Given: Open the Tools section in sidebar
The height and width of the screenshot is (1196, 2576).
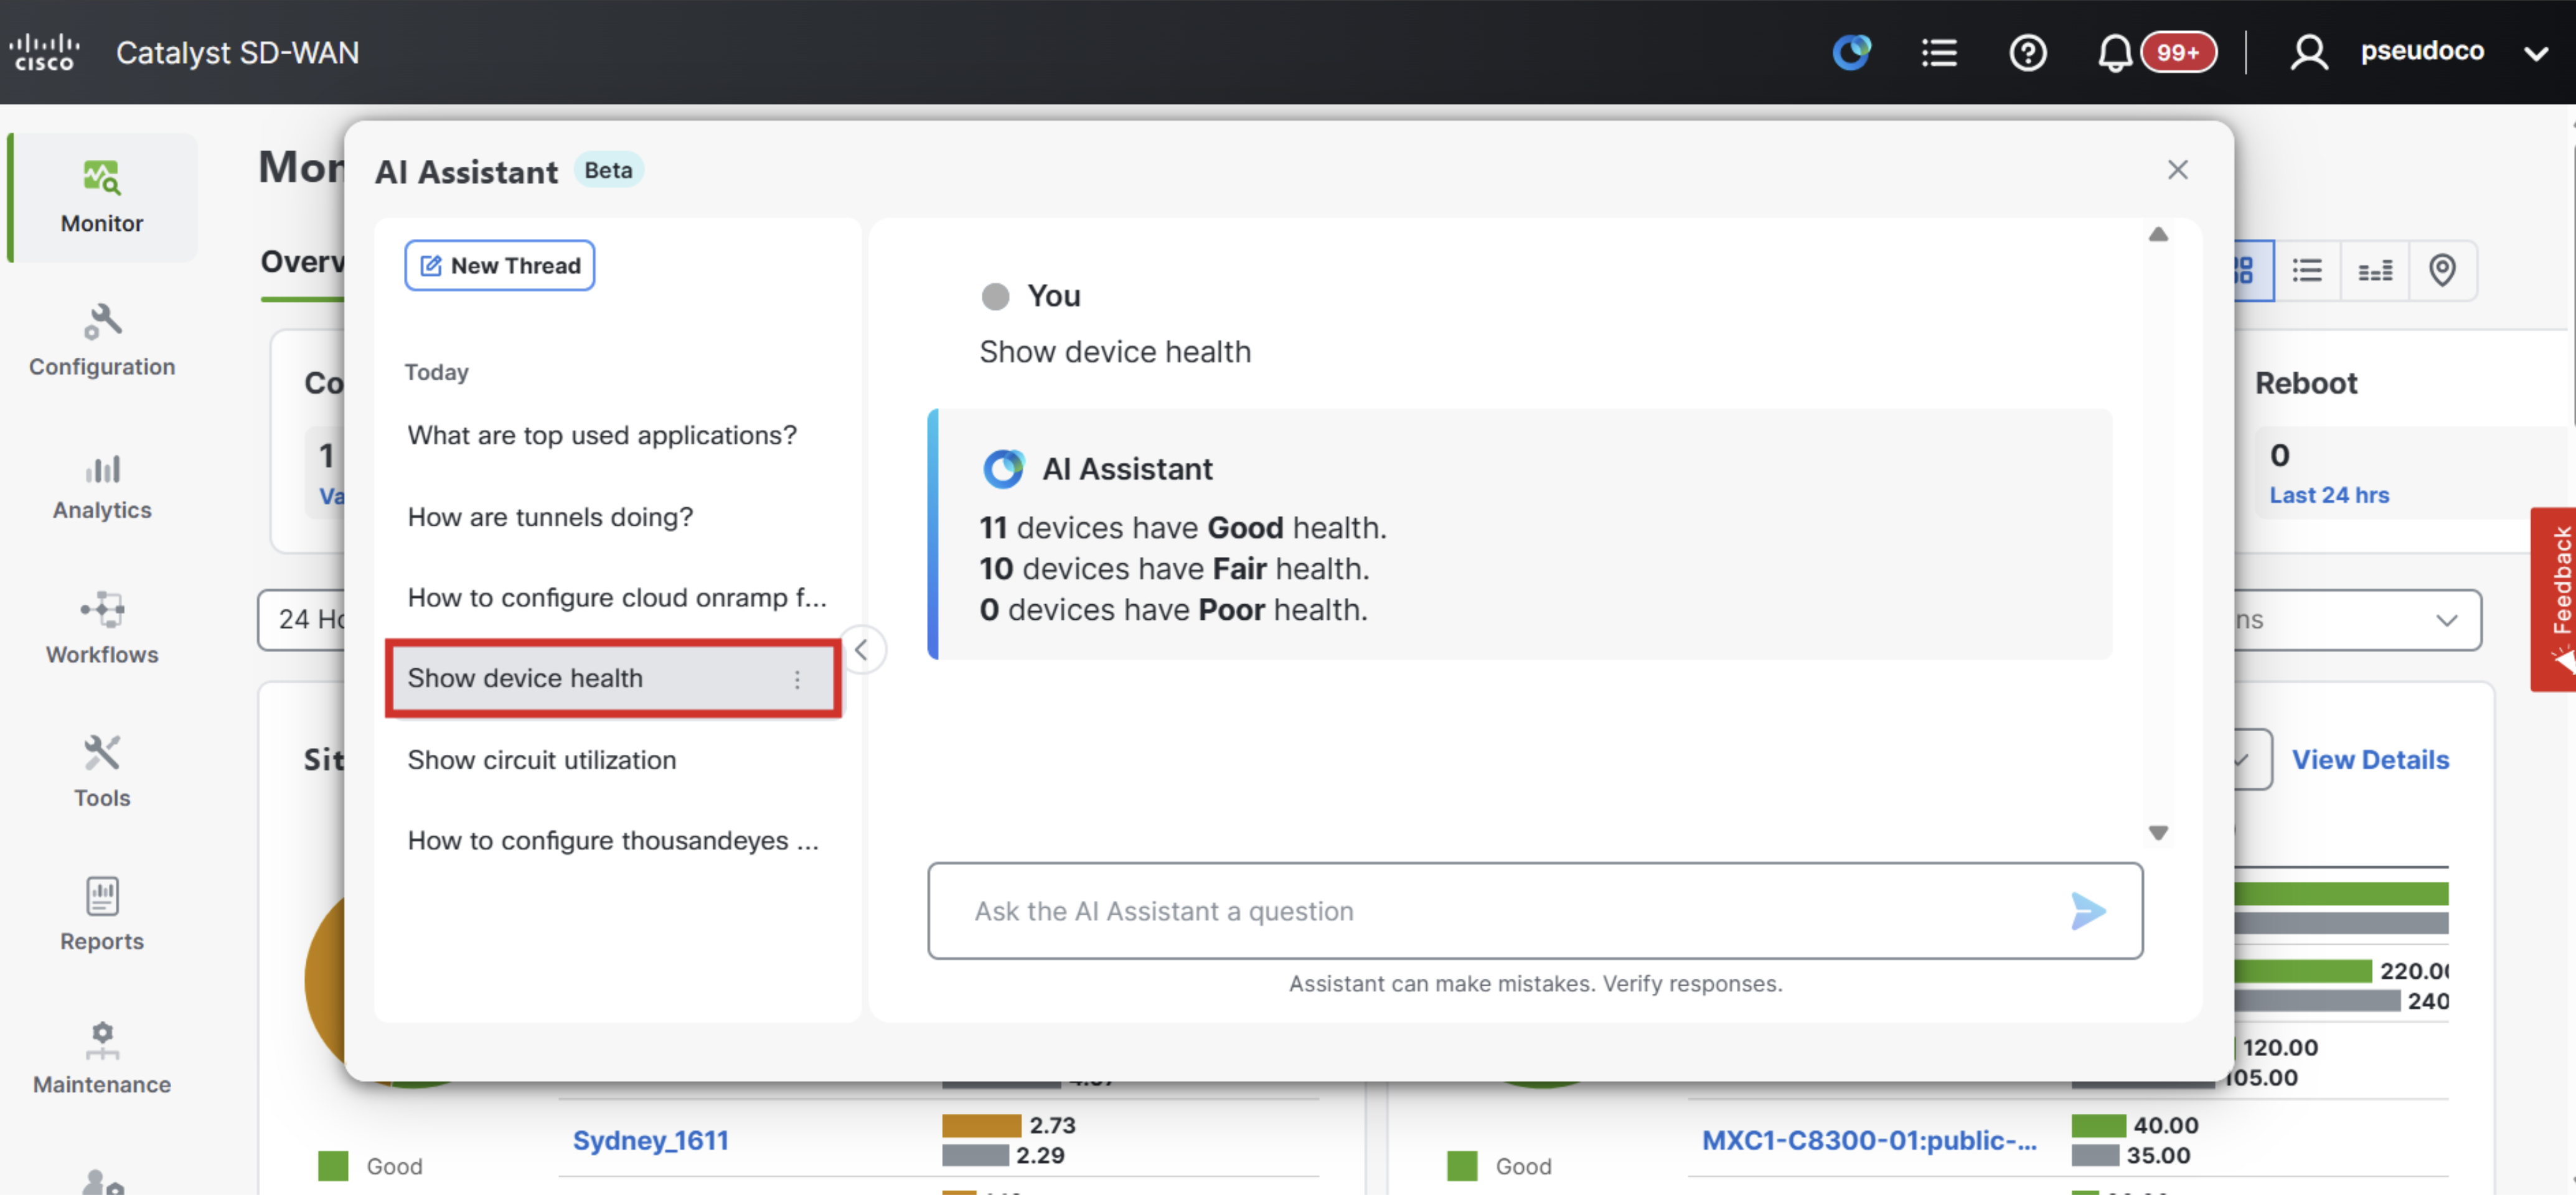Looking at the screenshot, I should pyautogui.click(x=102, y=772).
